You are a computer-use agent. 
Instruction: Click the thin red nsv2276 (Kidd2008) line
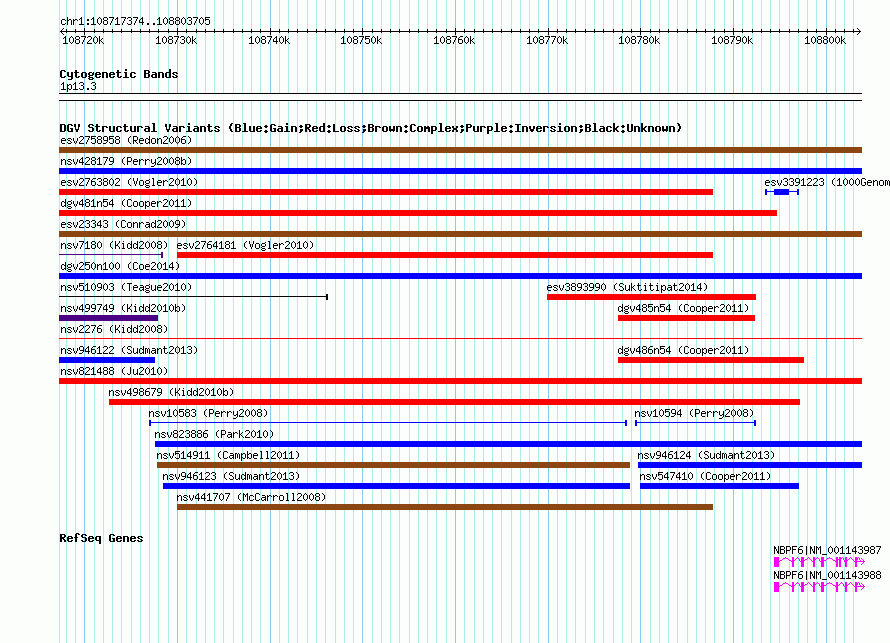click(x=460, y=339)
